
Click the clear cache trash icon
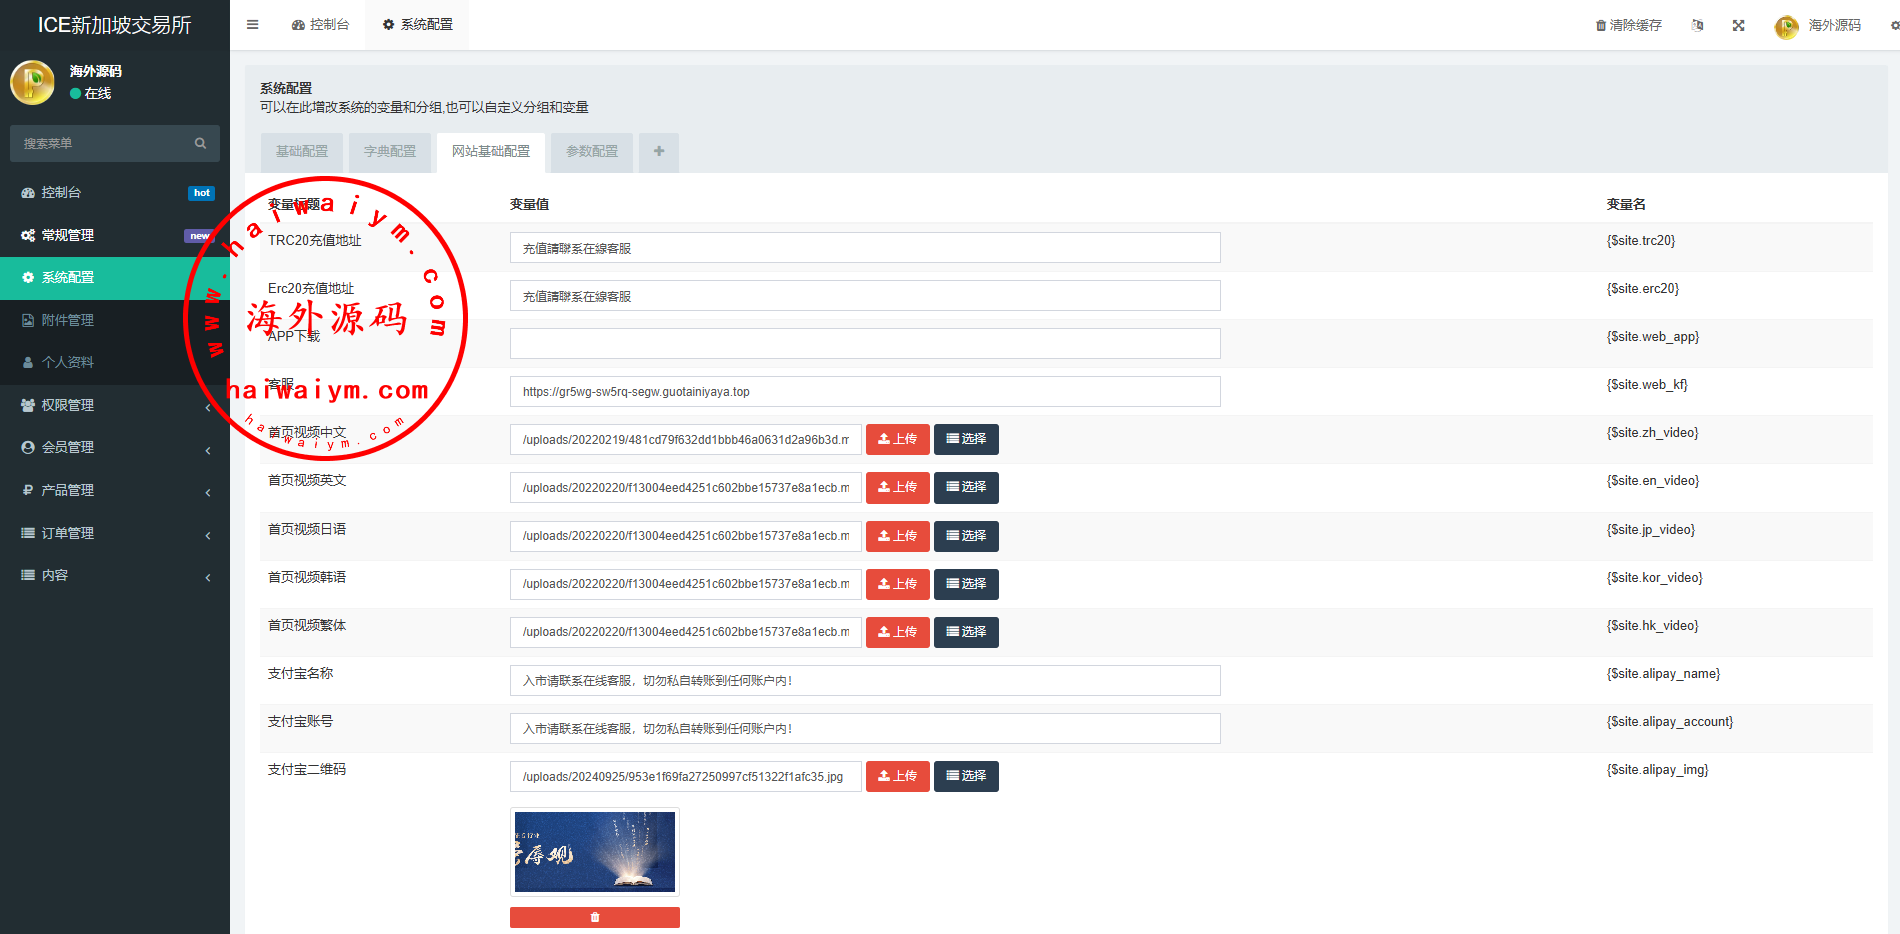pyautogui.click(x=1601, y=26)
